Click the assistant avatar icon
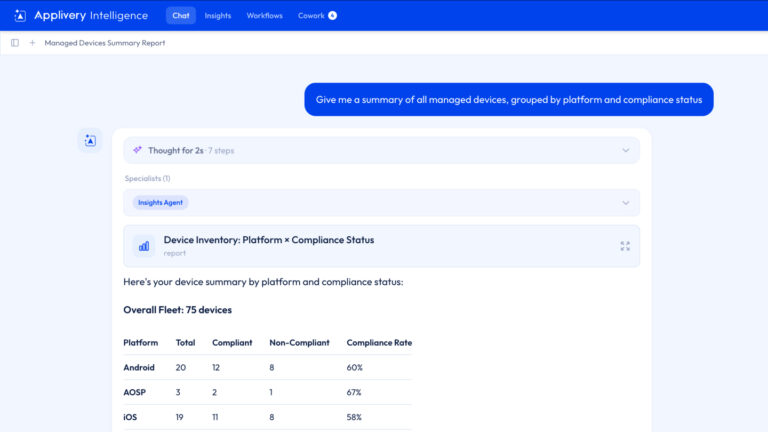 [x=90, y=141]
